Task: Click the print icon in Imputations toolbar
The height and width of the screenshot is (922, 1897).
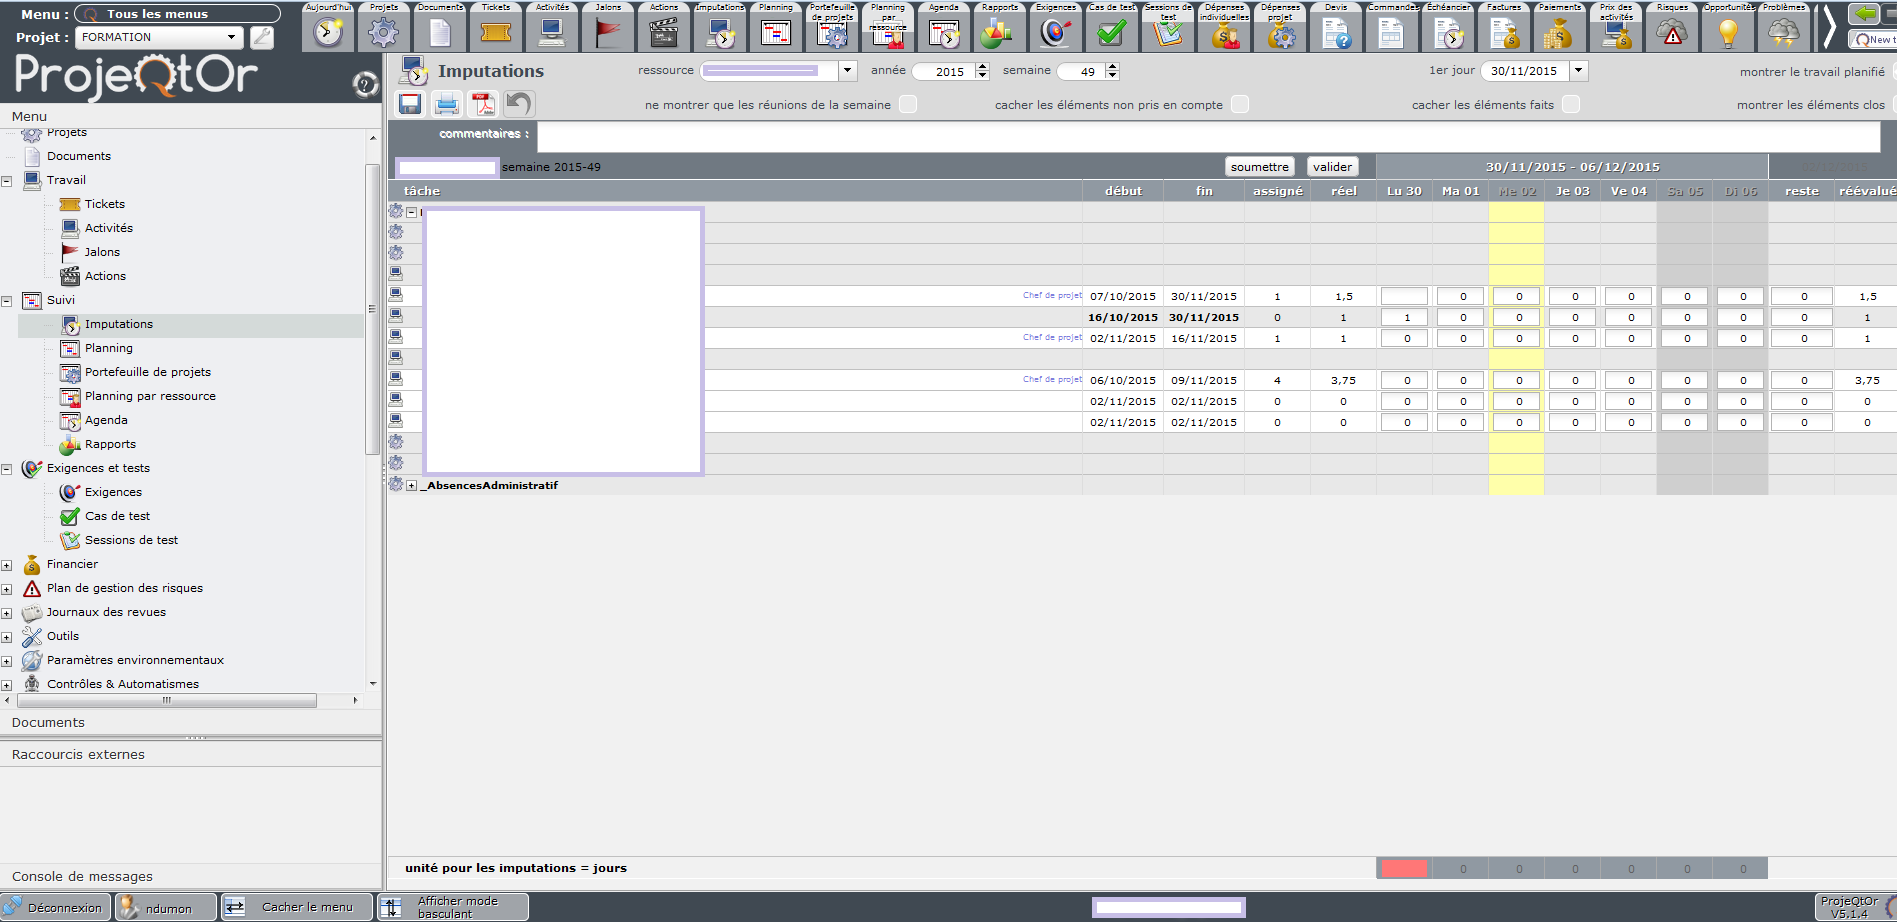Action: coord(446,104)
